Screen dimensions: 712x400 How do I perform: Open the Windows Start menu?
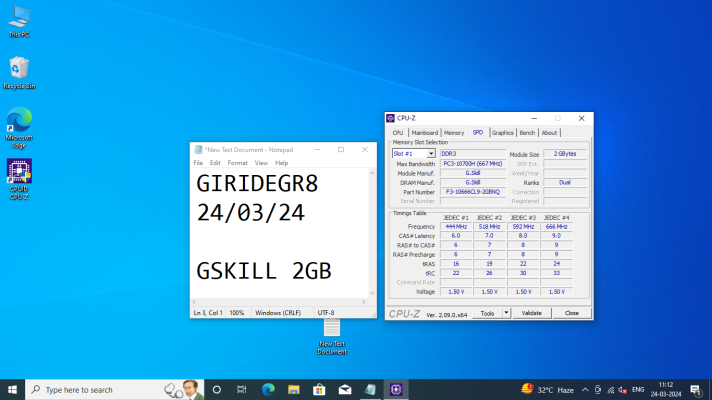(x=12, y=390)
